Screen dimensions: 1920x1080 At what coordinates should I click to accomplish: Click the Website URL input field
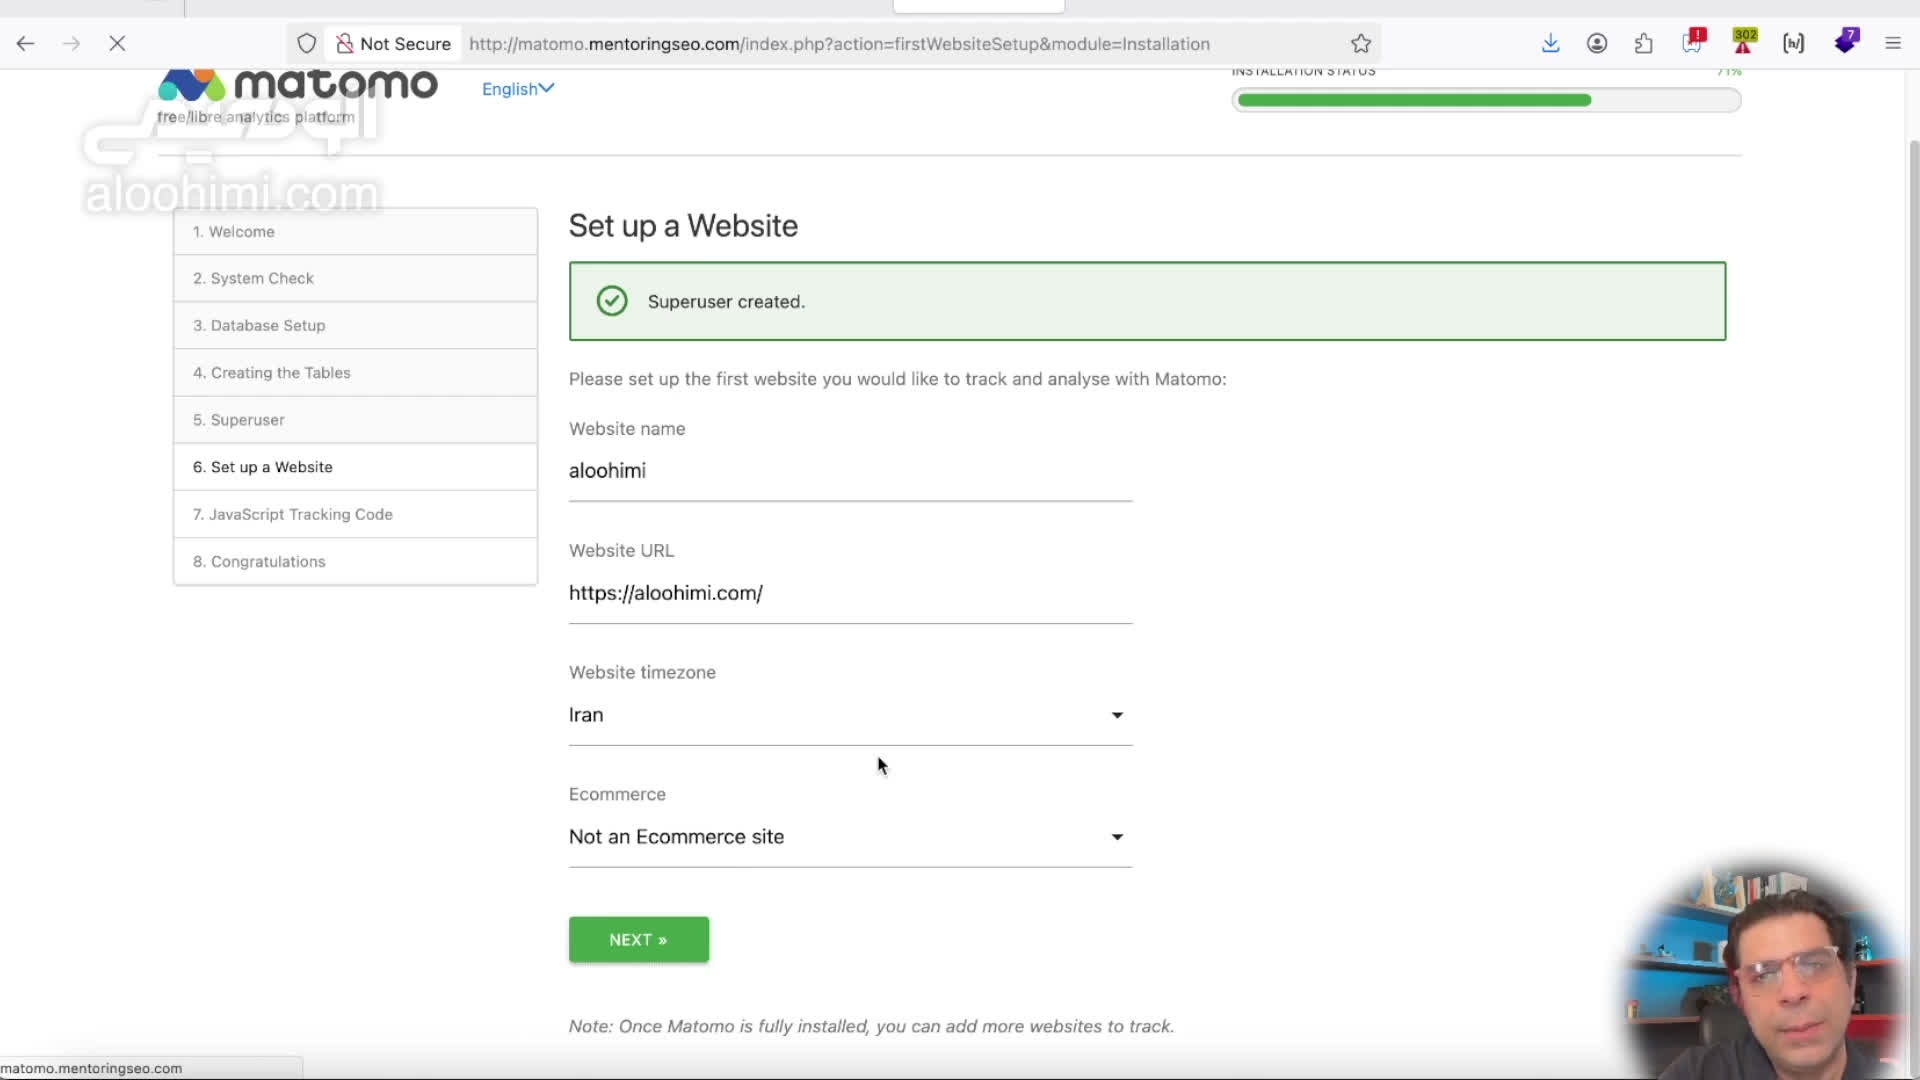coord(850,593)
